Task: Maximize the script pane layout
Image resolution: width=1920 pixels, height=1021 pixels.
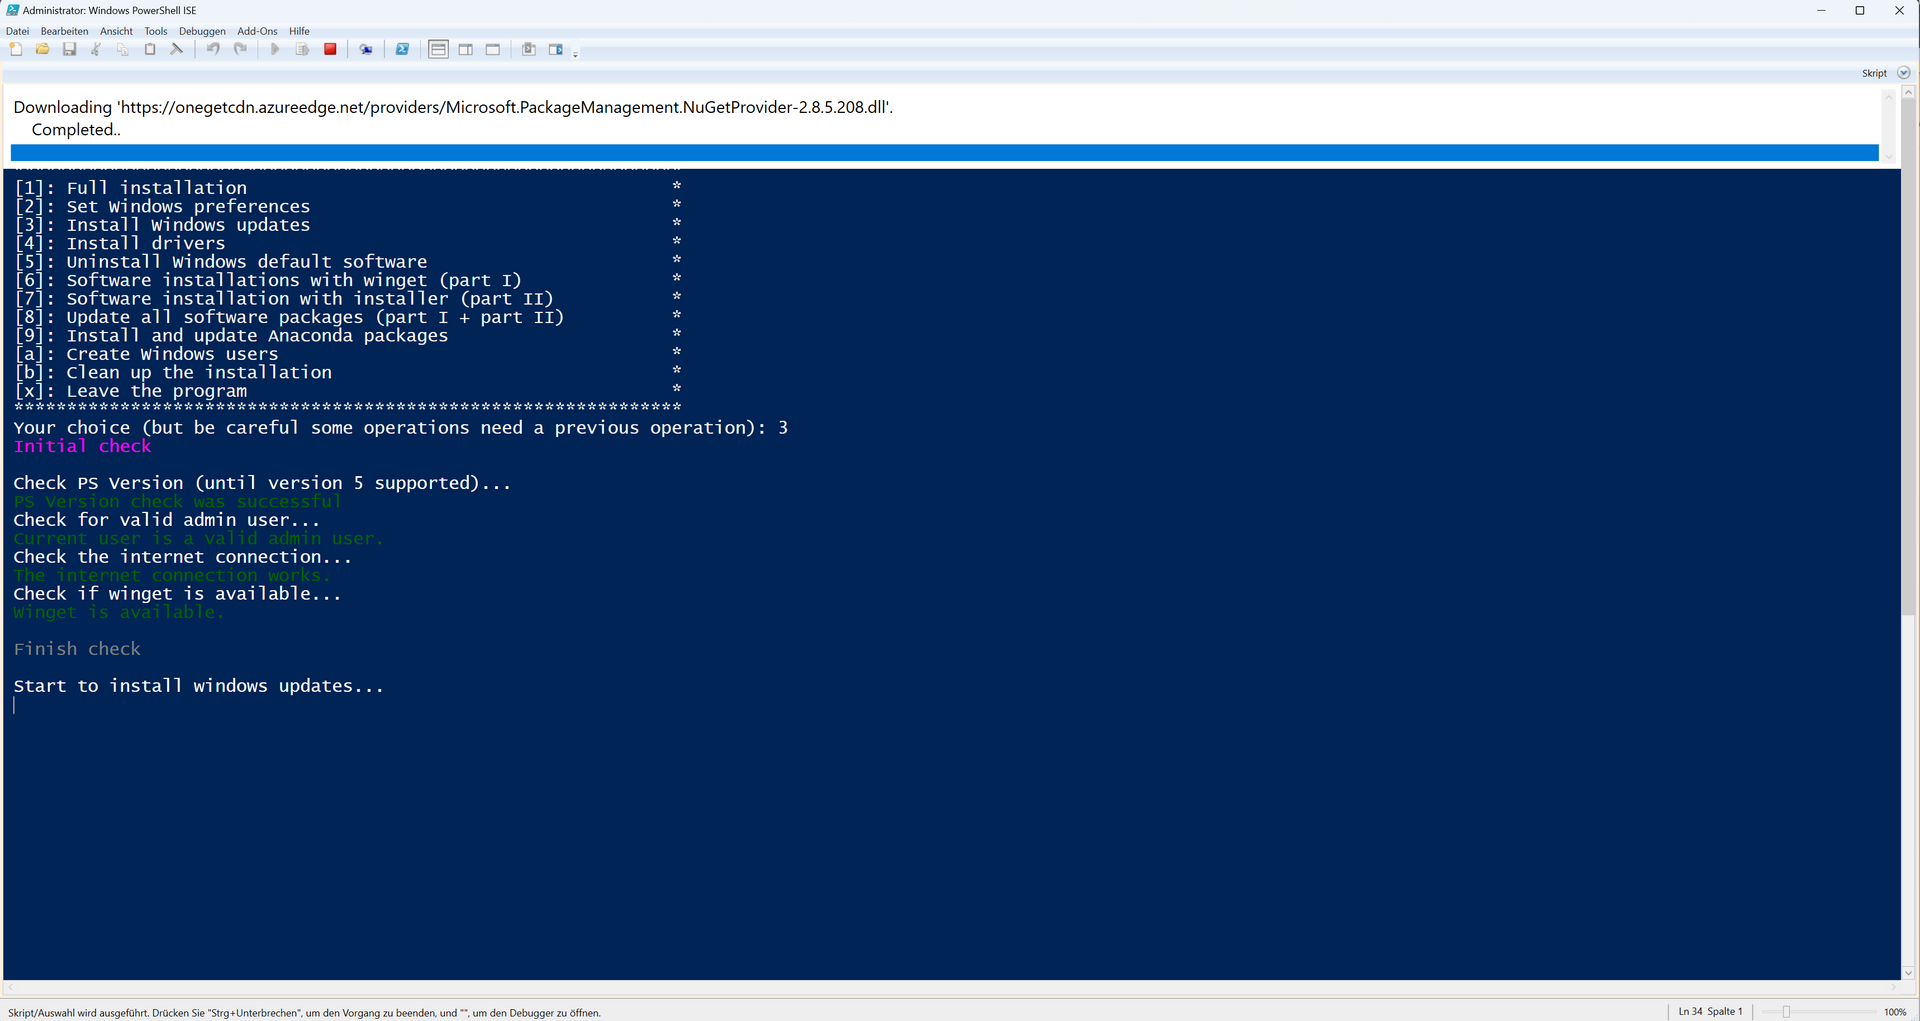Action: (493, 49)
